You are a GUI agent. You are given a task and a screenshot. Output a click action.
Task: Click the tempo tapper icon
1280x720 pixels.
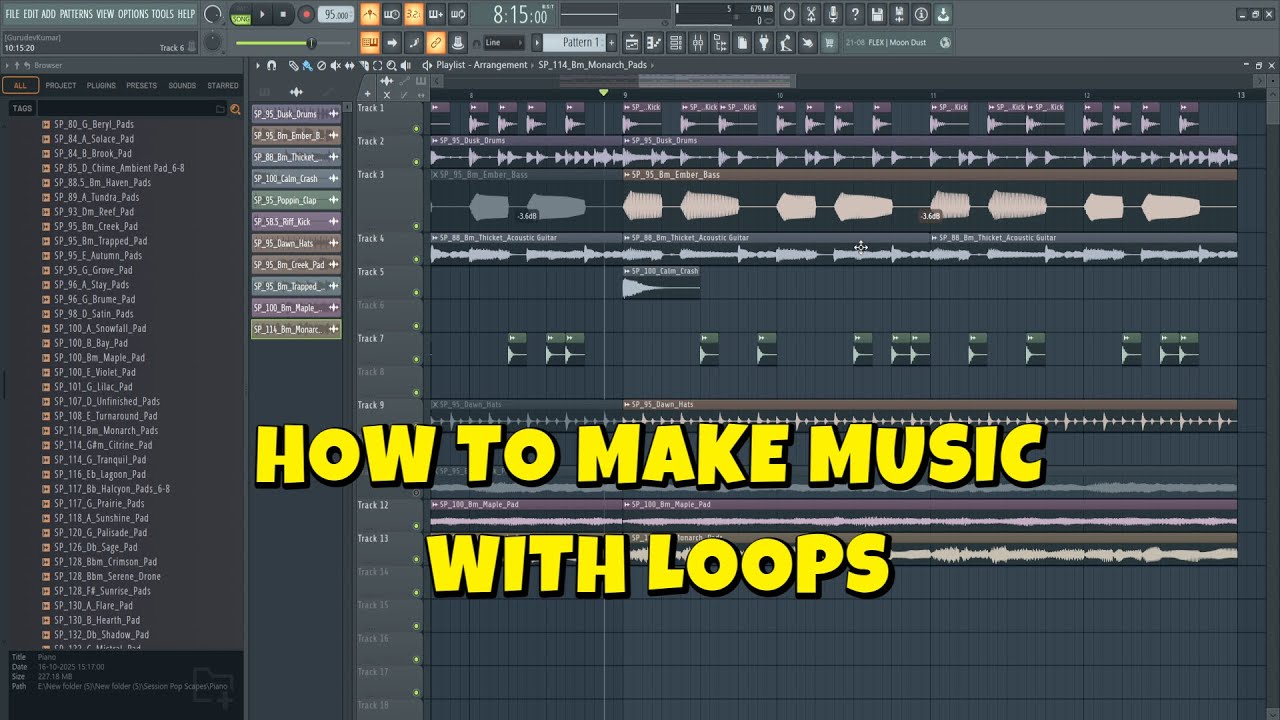click(x=786, y=43)
